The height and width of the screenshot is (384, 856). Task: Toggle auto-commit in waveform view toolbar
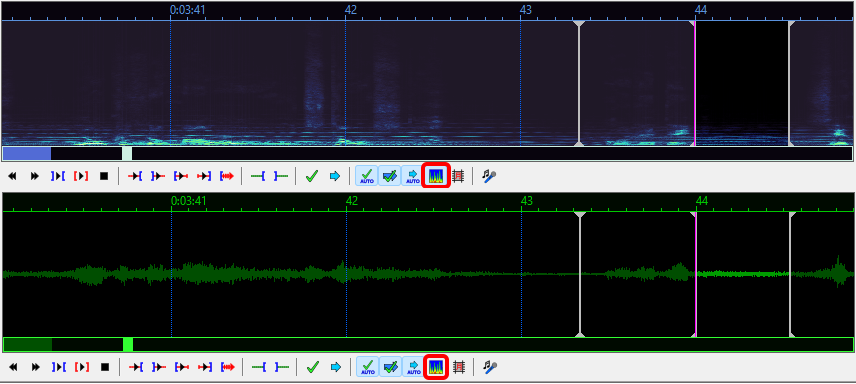point(367,366)
